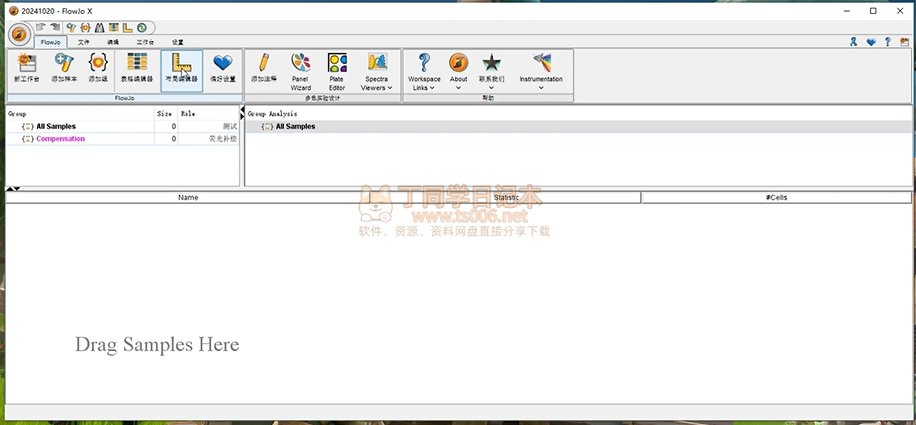Launch the Panel Wizard

pos(301,71)
